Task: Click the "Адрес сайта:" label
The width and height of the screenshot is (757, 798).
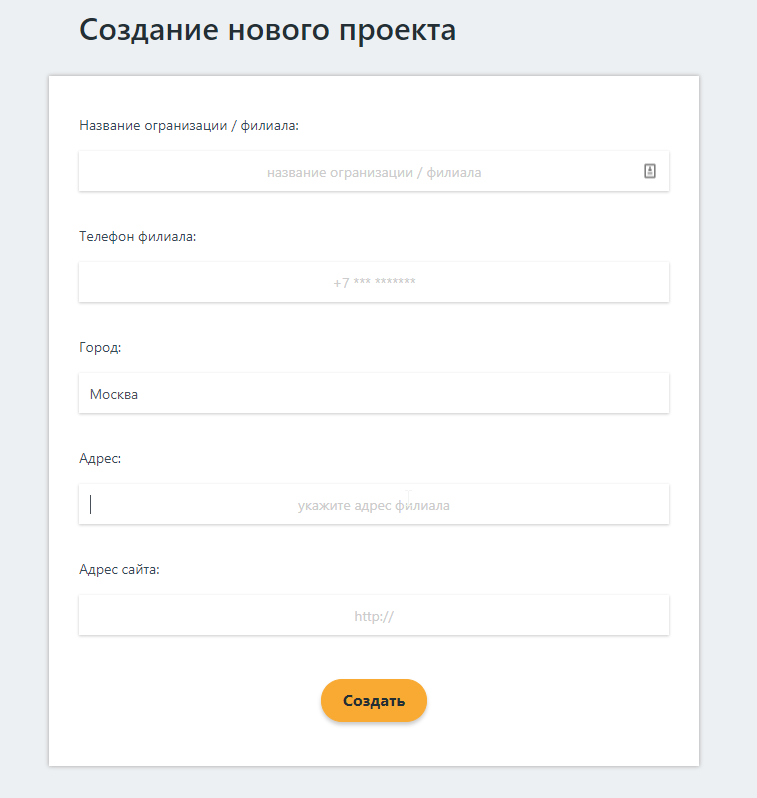Action: tap(119, 570)
